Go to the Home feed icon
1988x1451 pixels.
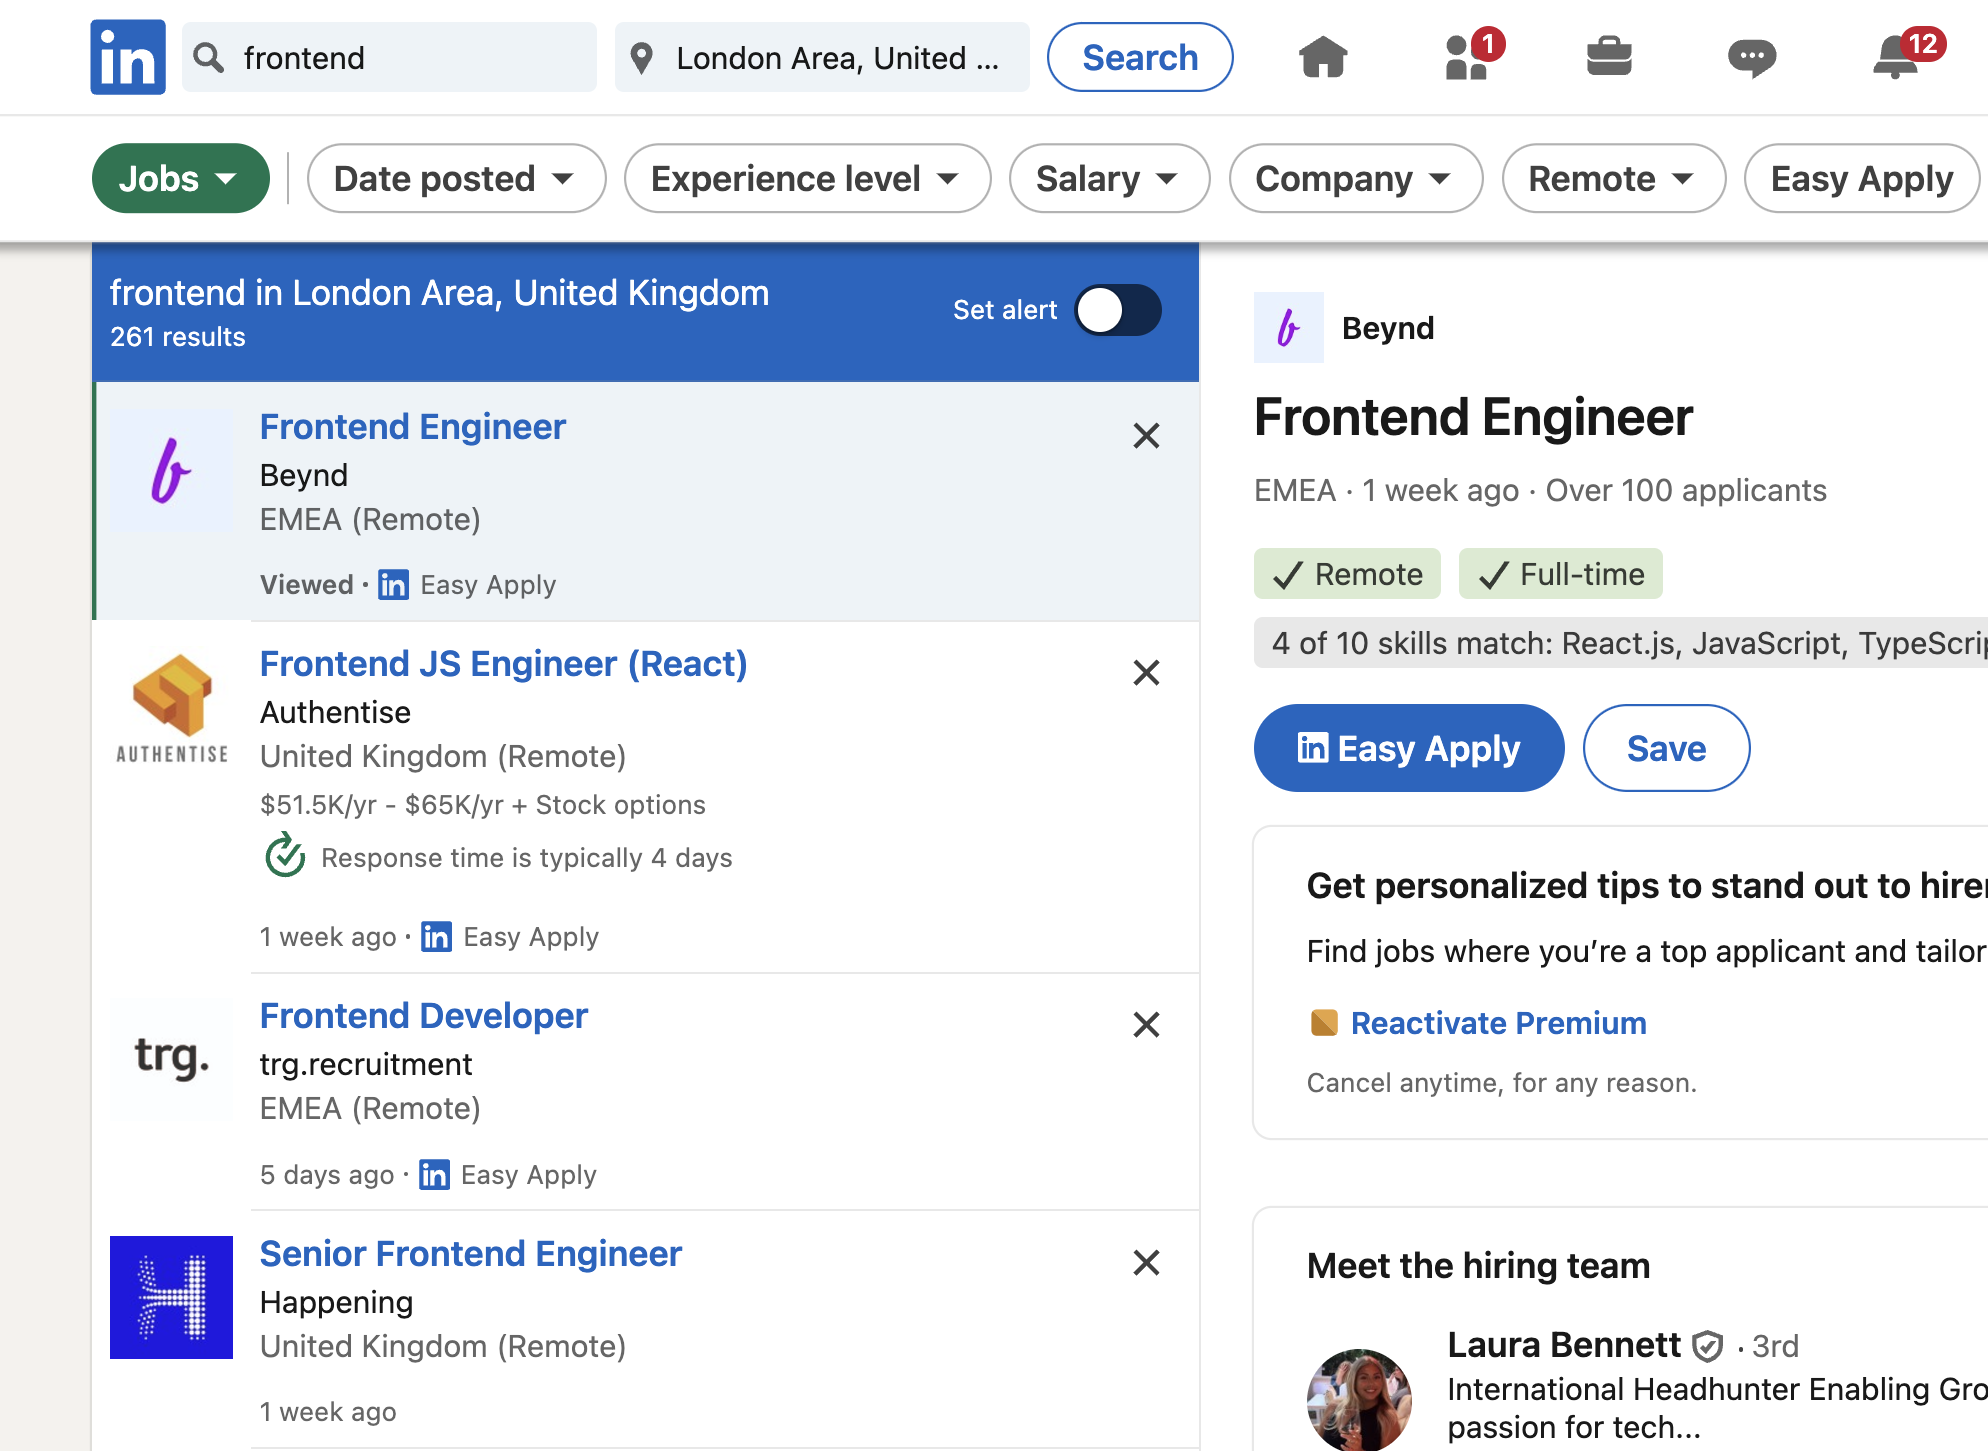pyautogui.click(x=1323, y=57)
